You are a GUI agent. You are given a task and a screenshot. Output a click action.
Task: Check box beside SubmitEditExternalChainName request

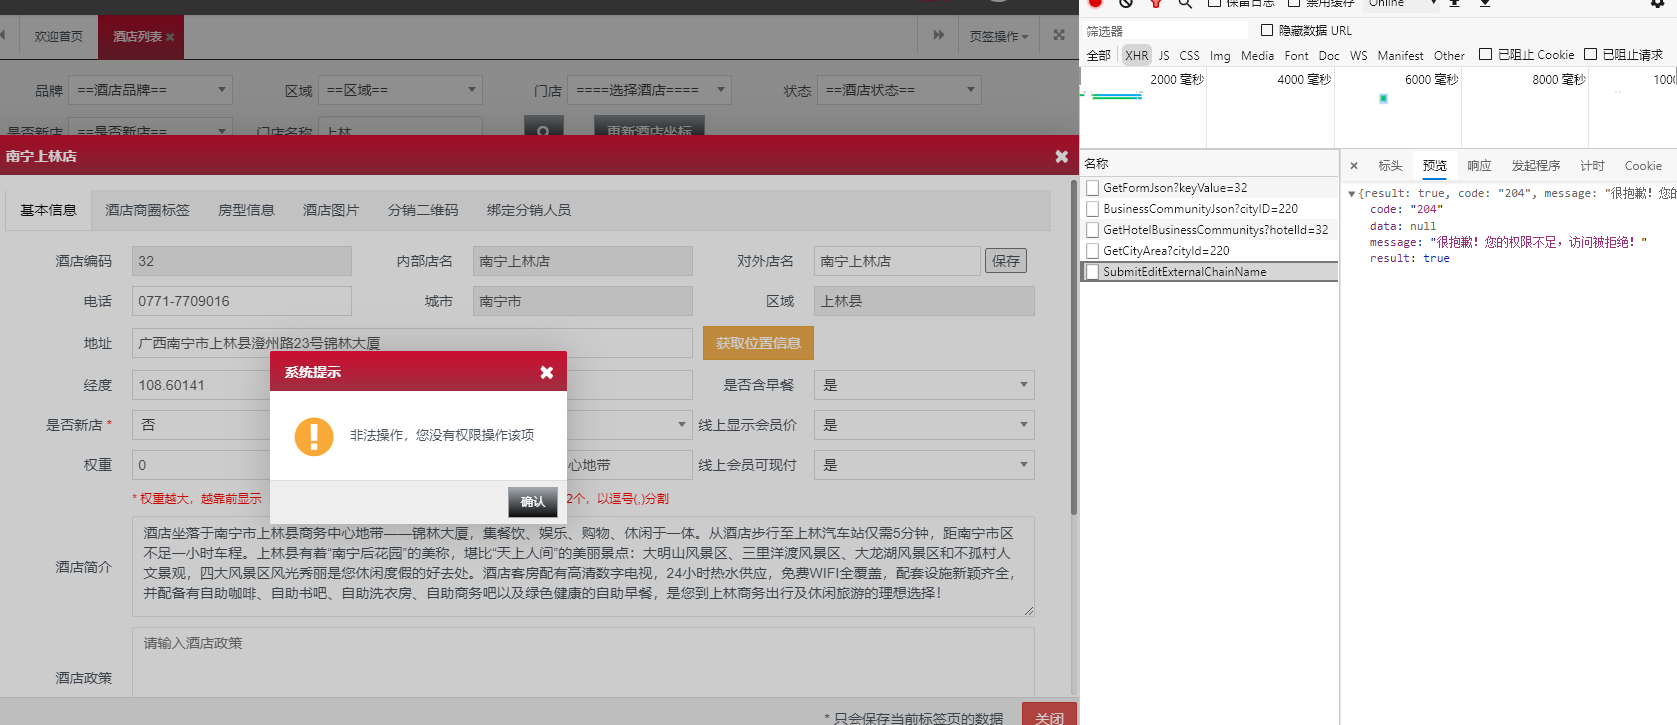point(1093,272)
